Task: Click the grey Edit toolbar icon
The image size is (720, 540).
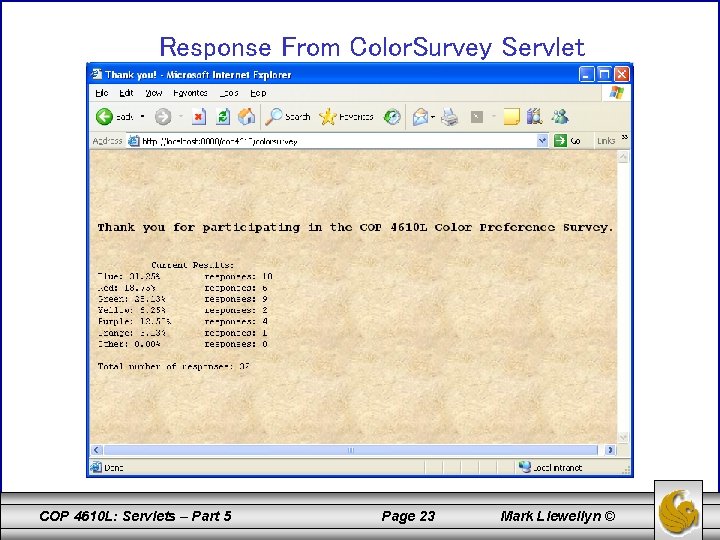Action: point(477,117)
